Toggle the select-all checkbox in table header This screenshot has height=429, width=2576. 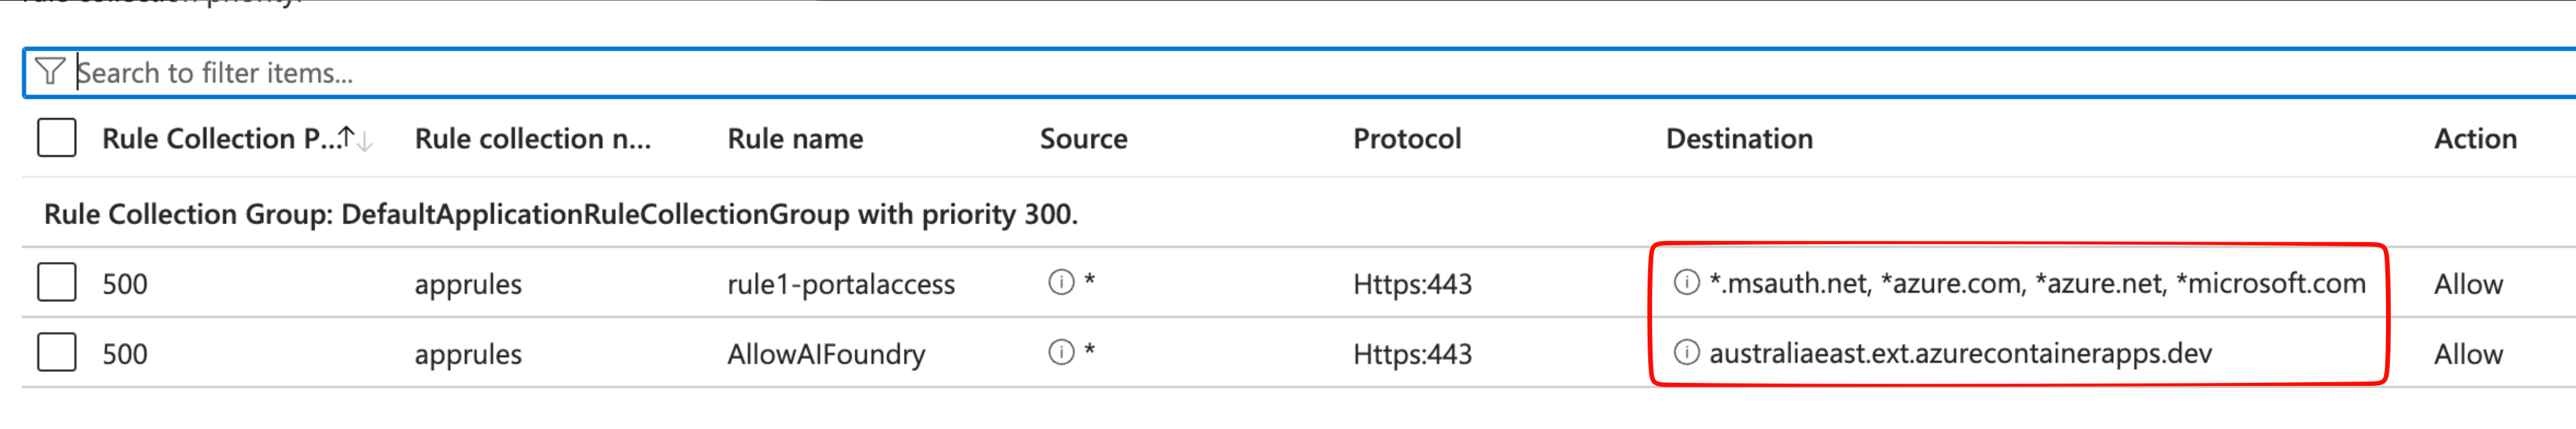click(57, 138)
